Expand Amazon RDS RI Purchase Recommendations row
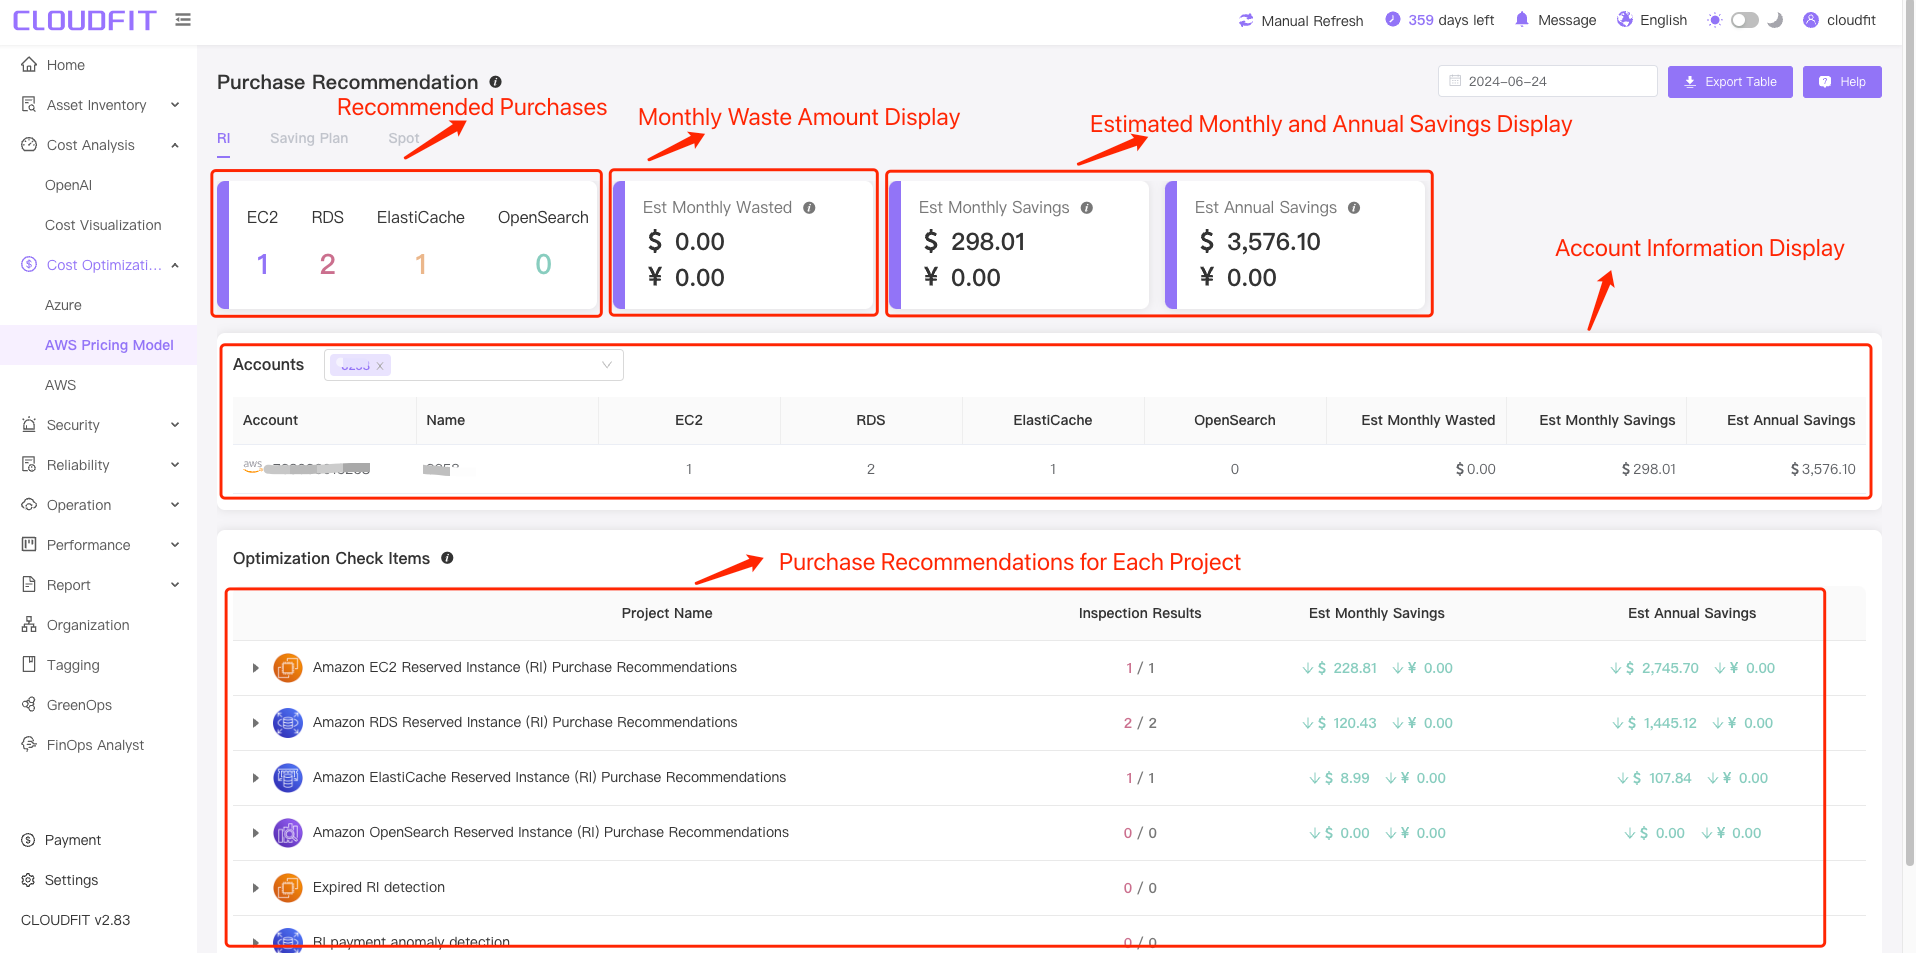This screenshot has width=1916, height=953. coord(255,723)
